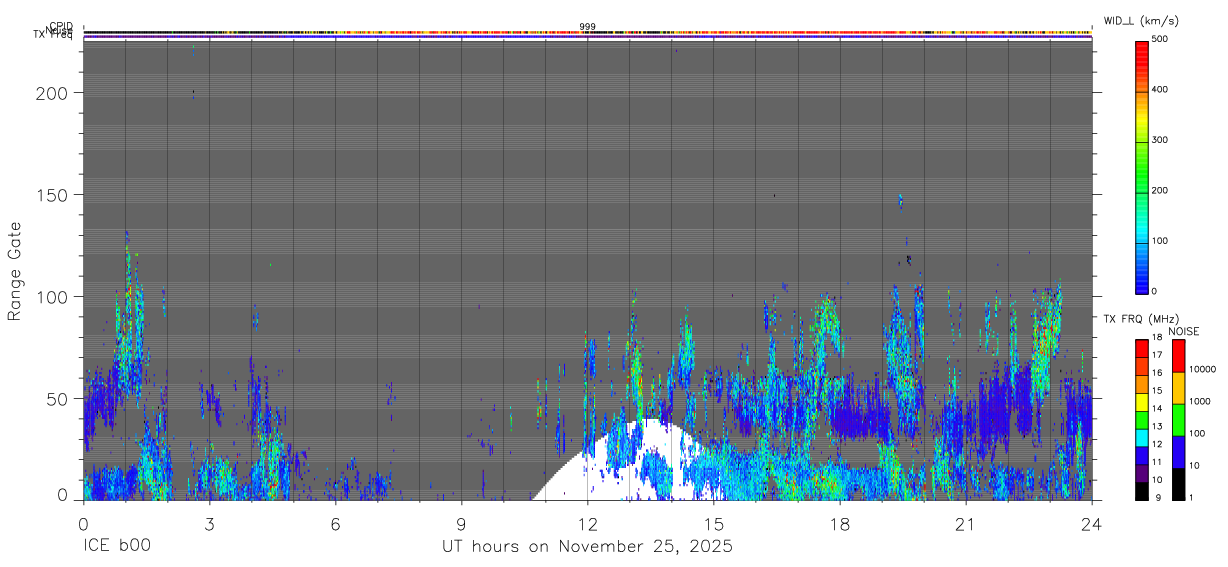The image size is (1228, 567).
Task: Click the 10000 label on the NOISE legend
Action: 1204,369
